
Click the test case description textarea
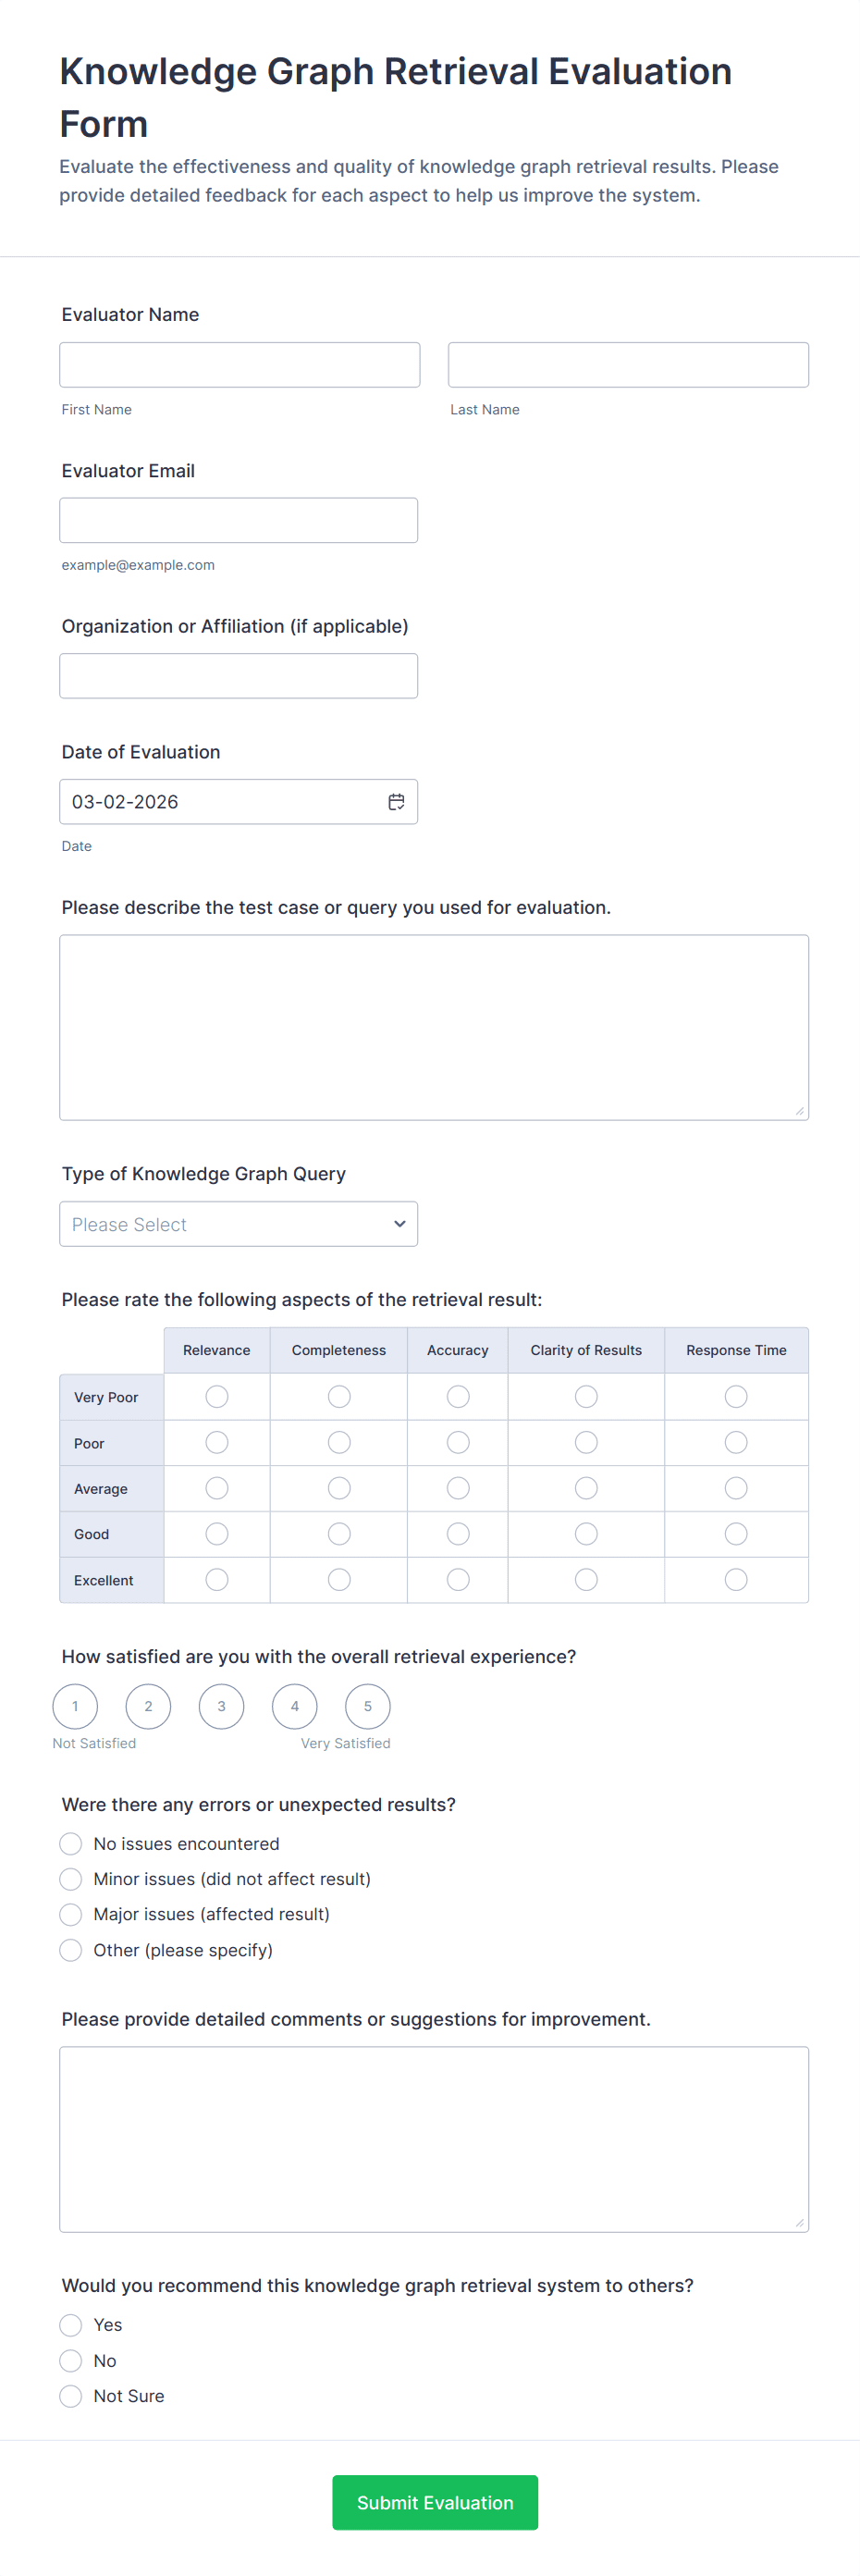434,1027
